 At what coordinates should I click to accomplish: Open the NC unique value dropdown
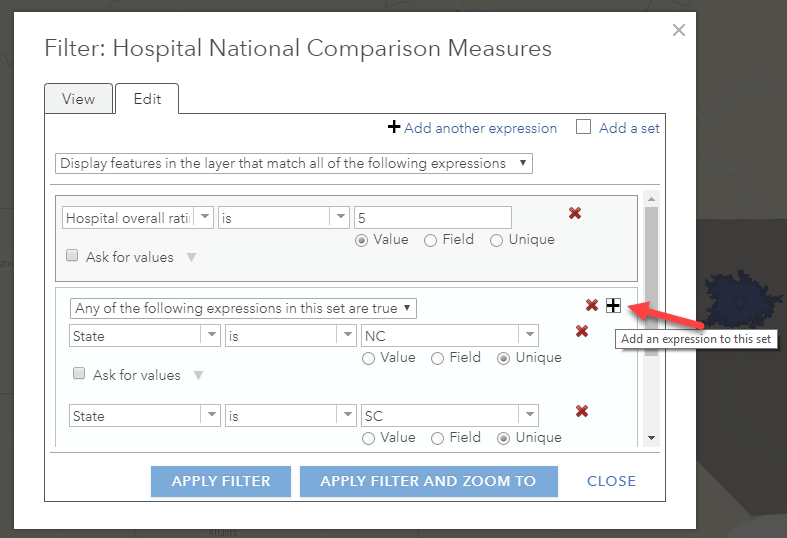click(528, 336)
